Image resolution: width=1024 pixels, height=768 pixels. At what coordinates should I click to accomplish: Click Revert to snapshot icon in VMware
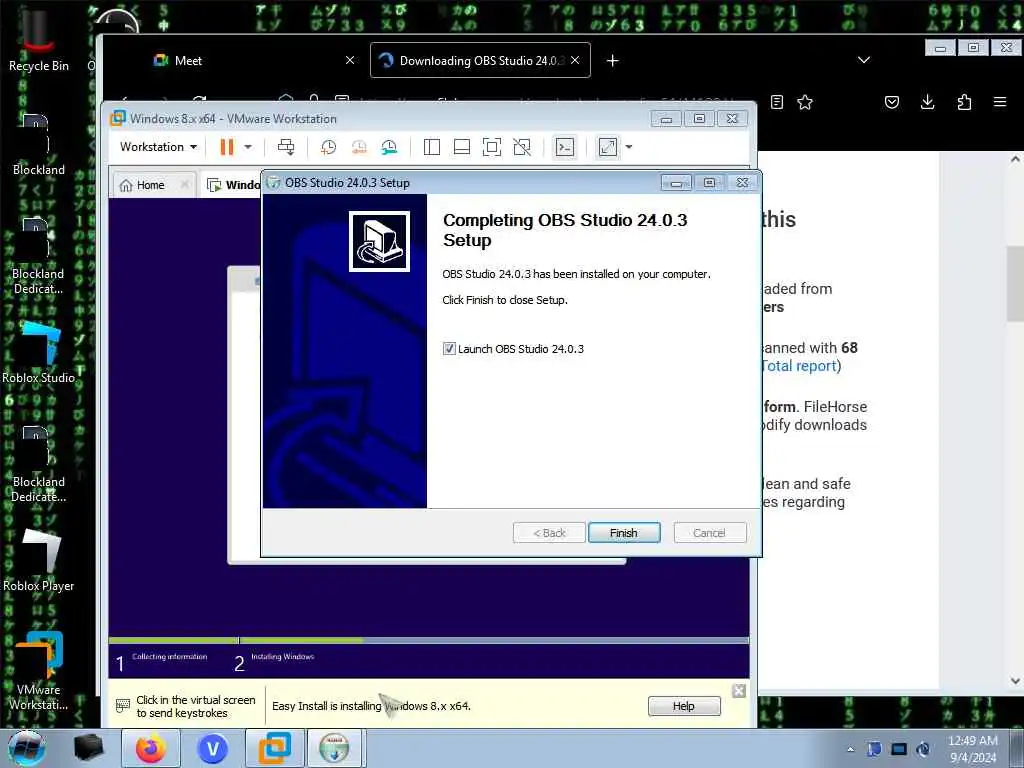click(359, 147)
